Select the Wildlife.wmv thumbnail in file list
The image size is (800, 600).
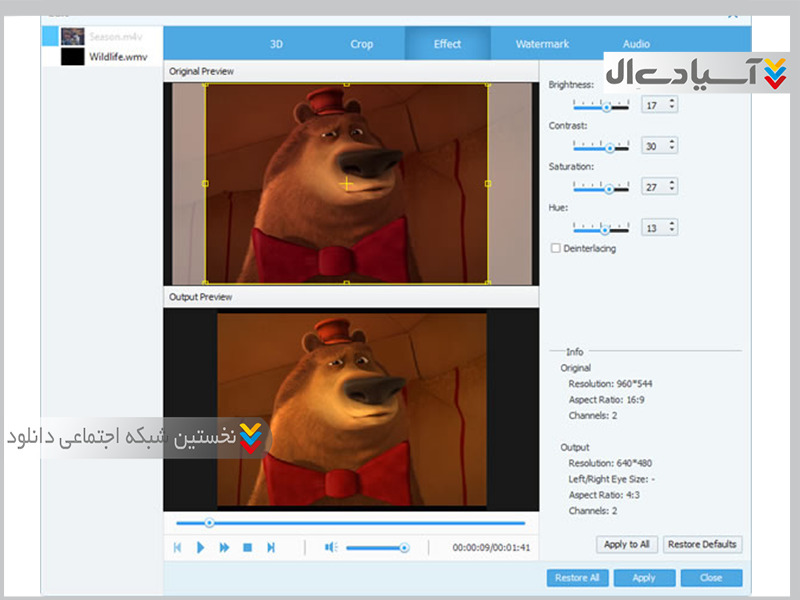(72, 57)
